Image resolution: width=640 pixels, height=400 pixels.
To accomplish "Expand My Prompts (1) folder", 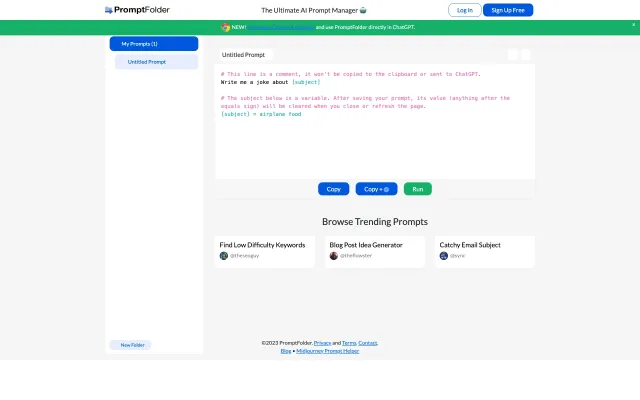I will click(x=154, y=44).
